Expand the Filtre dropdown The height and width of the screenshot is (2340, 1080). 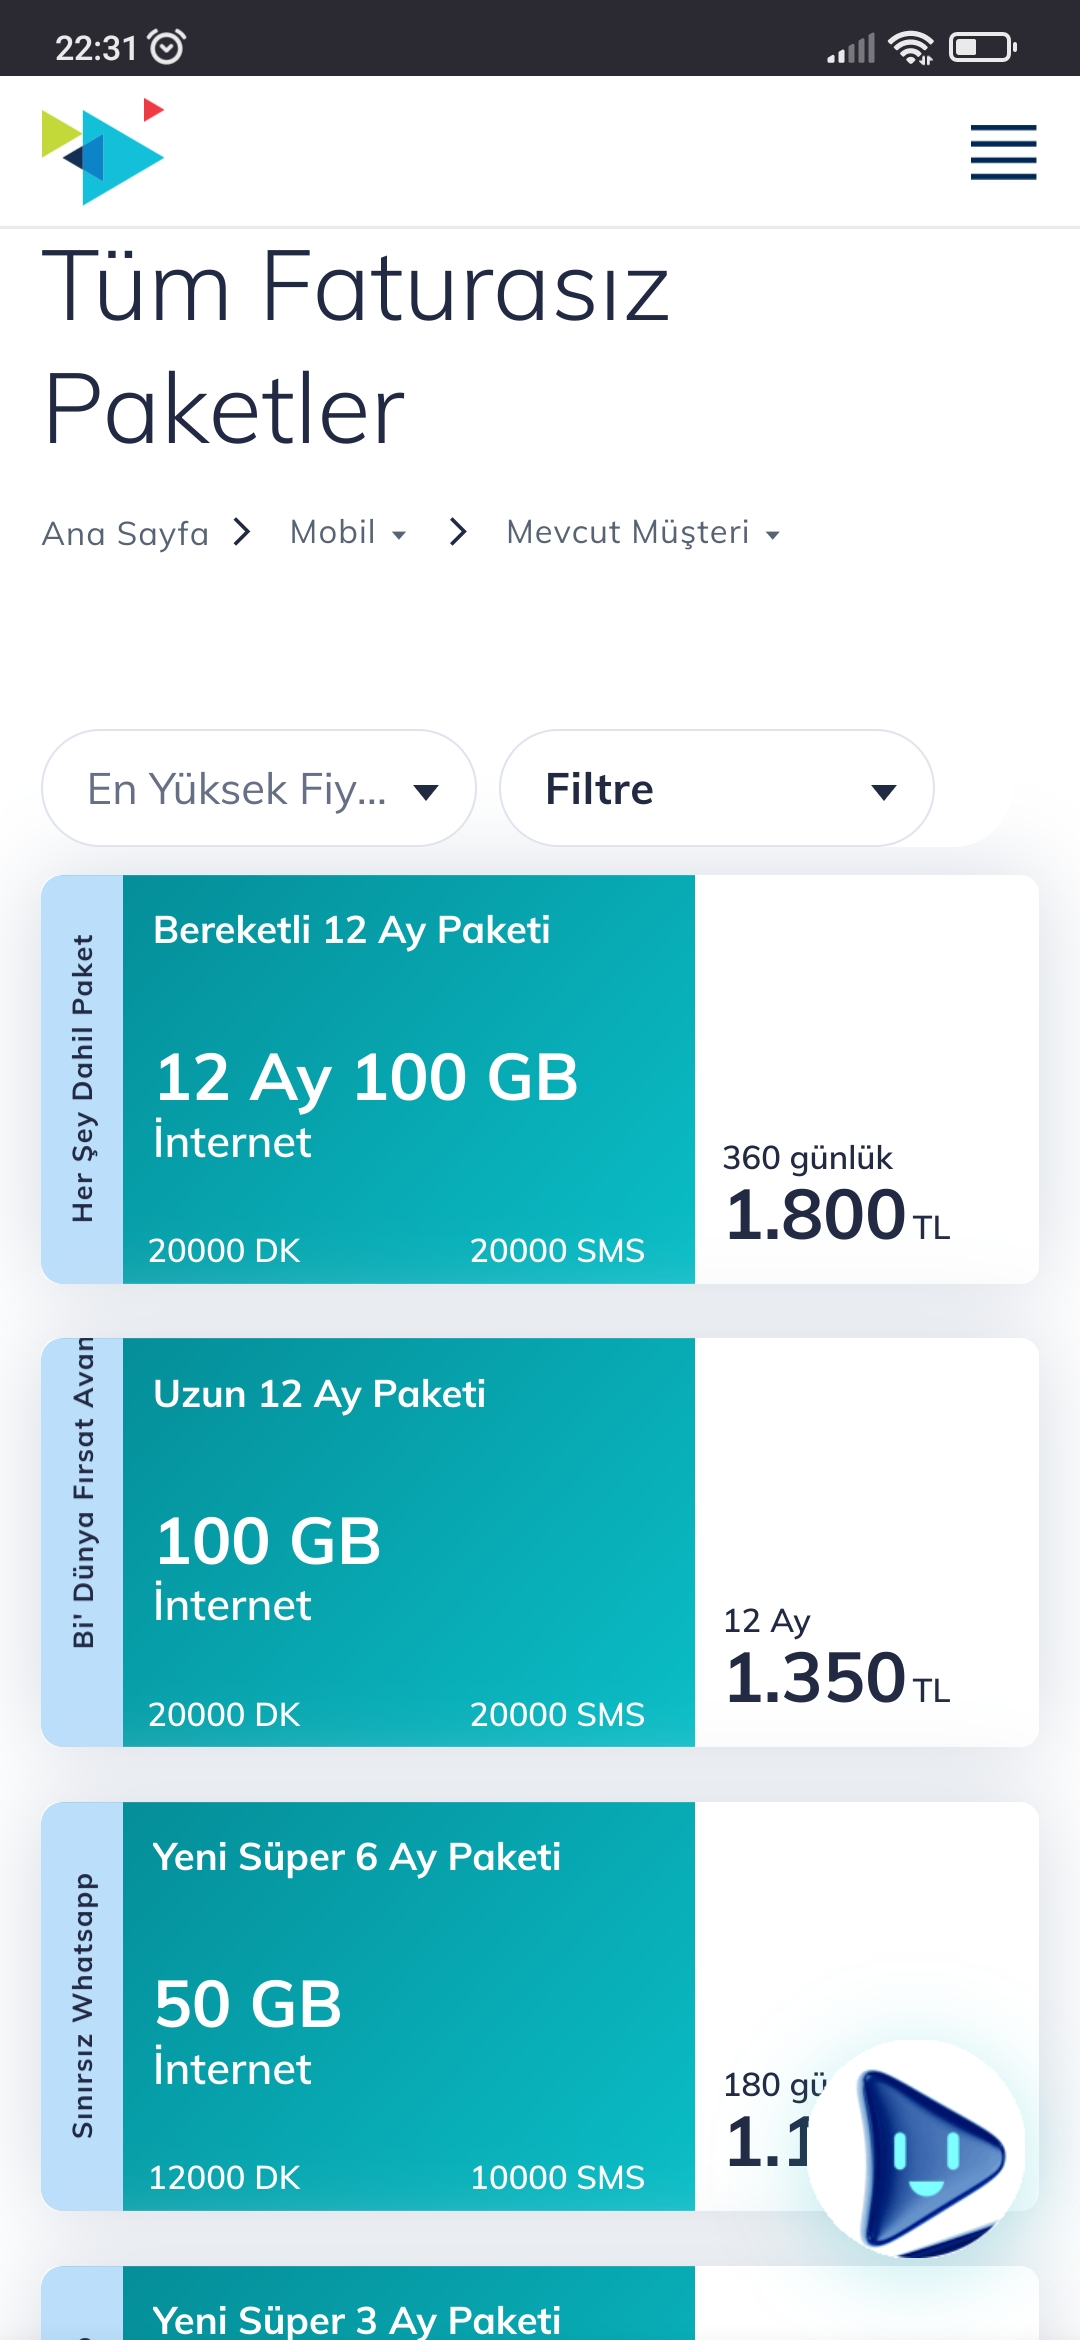click(717, 788)
